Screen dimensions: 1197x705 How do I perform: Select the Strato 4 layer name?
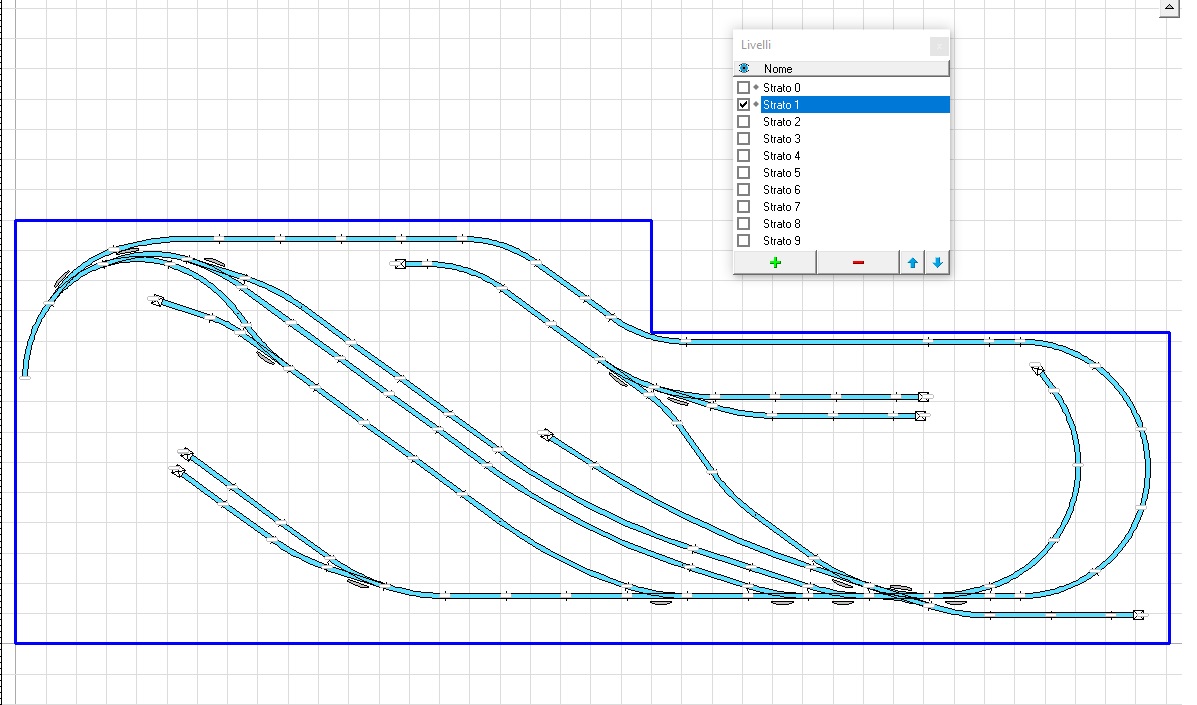point(782,156)
